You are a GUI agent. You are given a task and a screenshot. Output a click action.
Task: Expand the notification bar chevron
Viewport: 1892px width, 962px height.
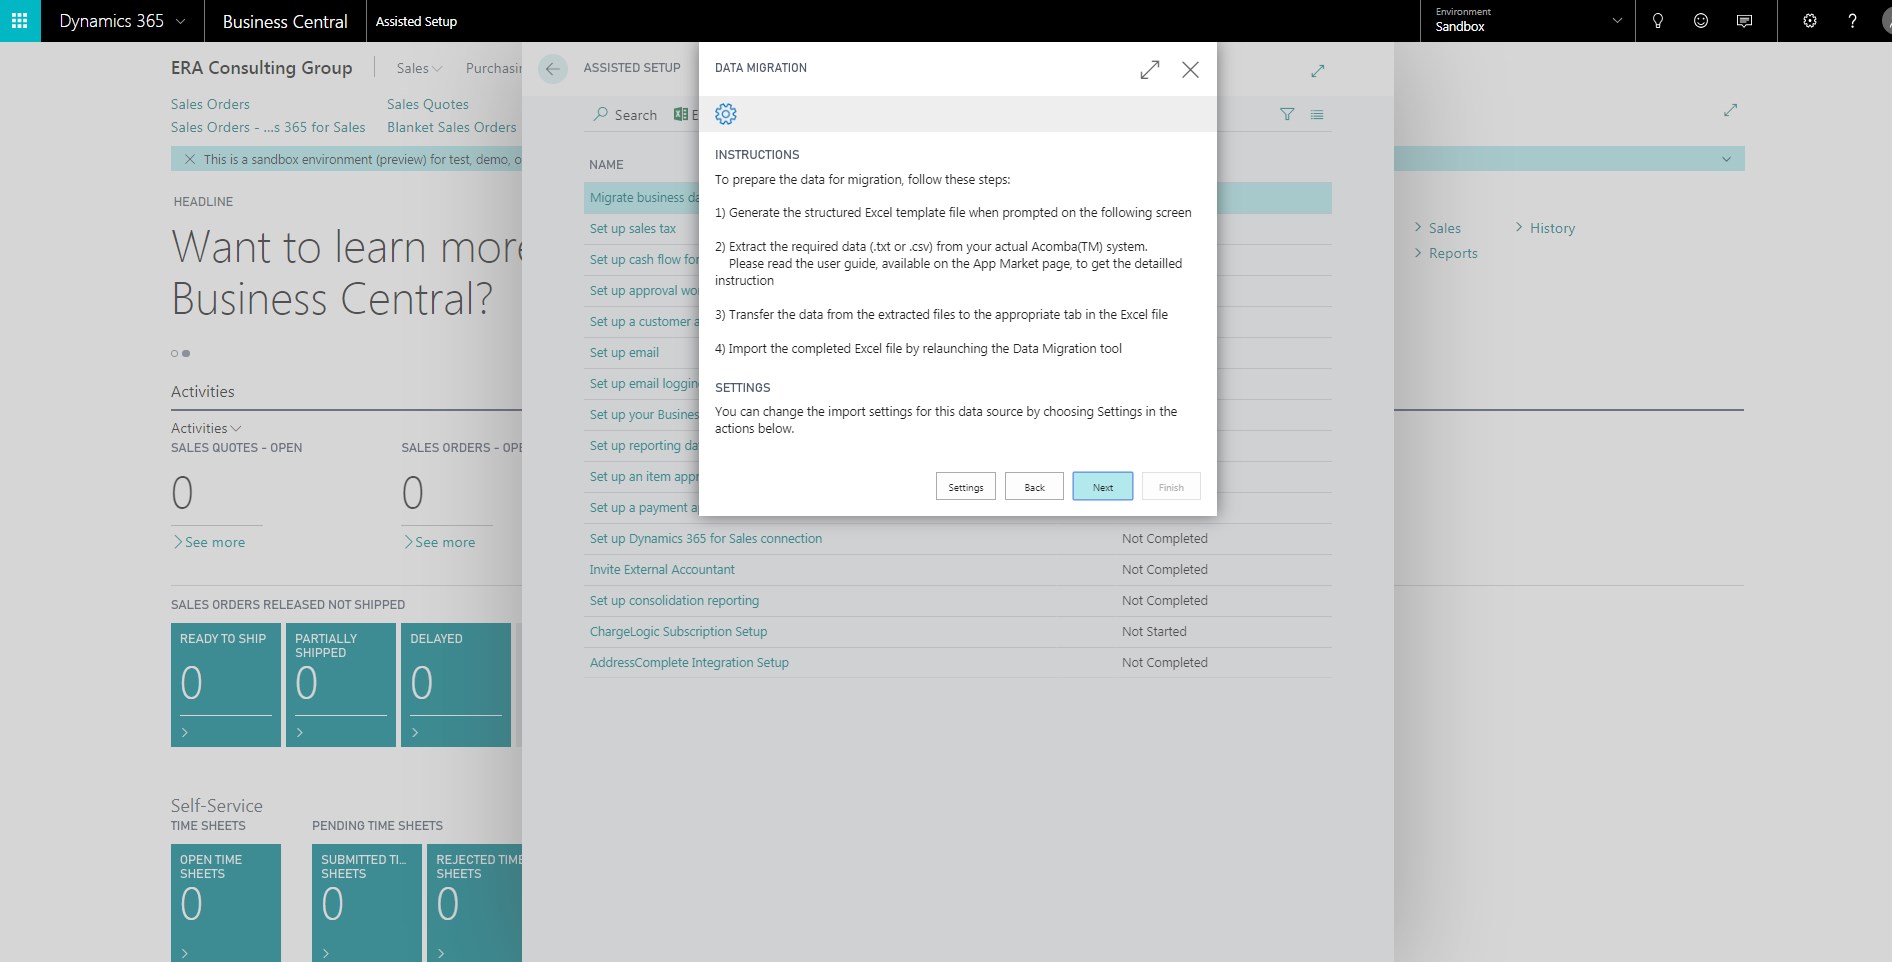pyautogui.click(x=1726, y=159)
